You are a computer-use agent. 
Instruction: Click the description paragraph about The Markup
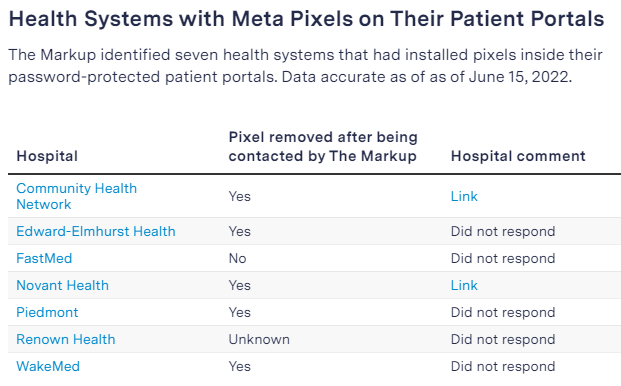click(x=305, y=66)
